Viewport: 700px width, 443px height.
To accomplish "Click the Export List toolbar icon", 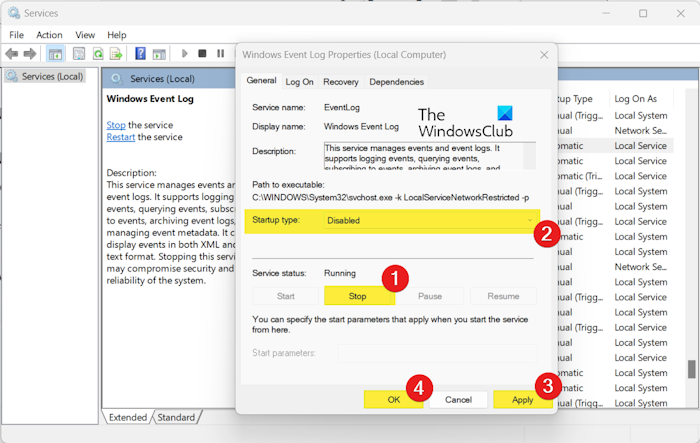I will [116, 54].
